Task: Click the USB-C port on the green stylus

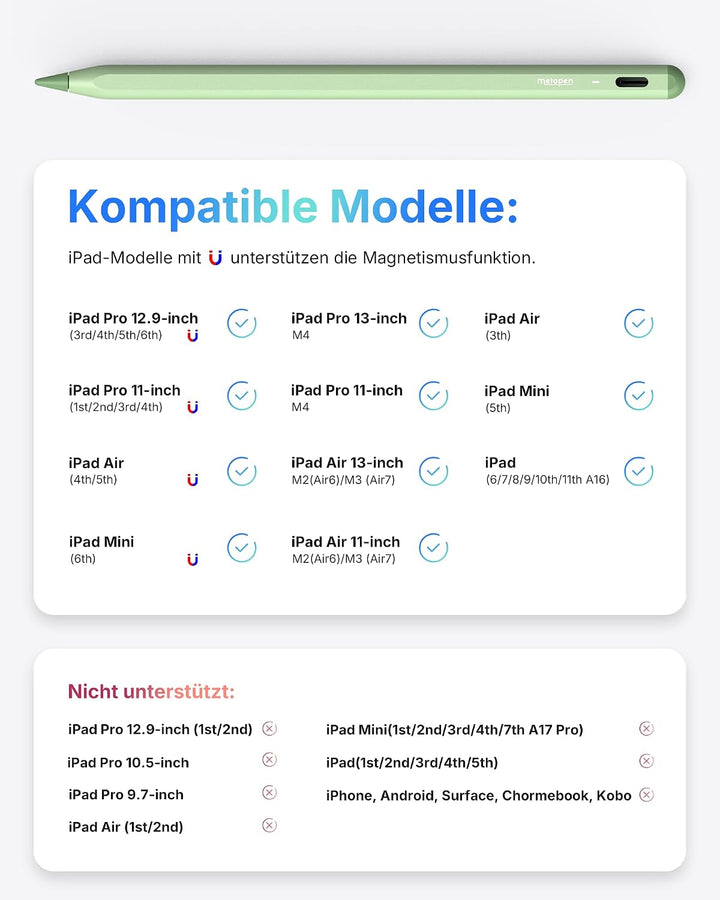Action: [x=632, y=82]
